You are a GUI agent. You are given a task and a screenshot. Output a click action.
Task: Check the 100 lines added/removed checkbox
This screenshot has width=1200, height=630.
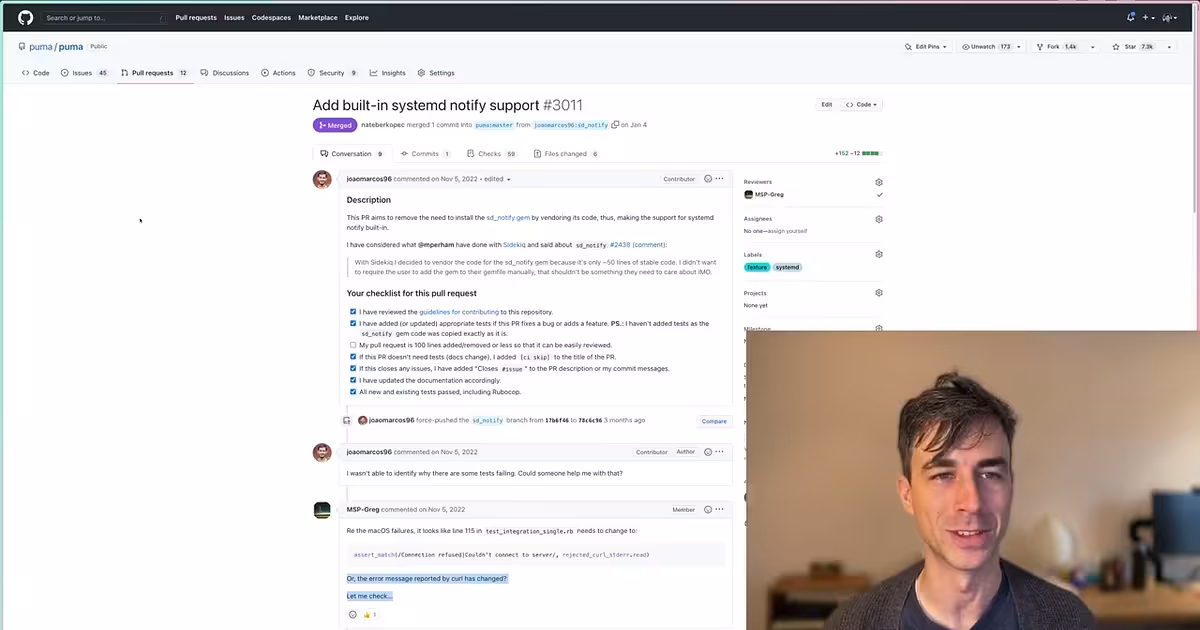point(353,345)
